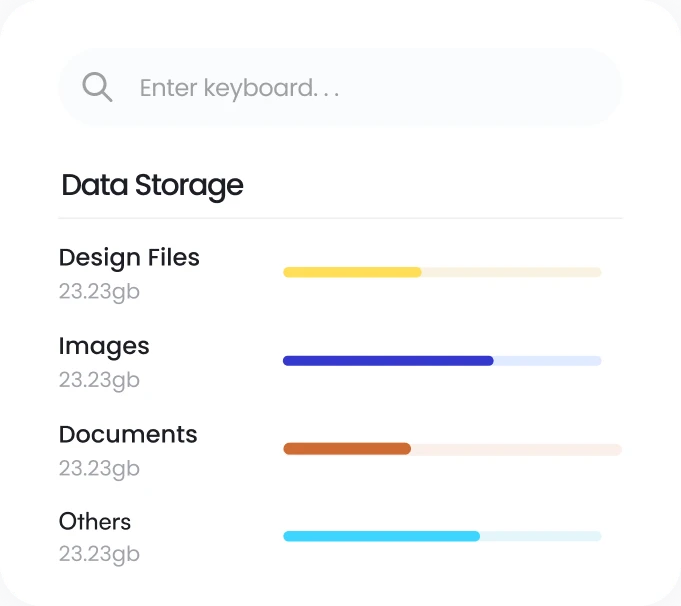Image resolution: width=681 pixels, height=606 pixels.
Task: Open the Others storage category
Action: click(x=95, y=521)
